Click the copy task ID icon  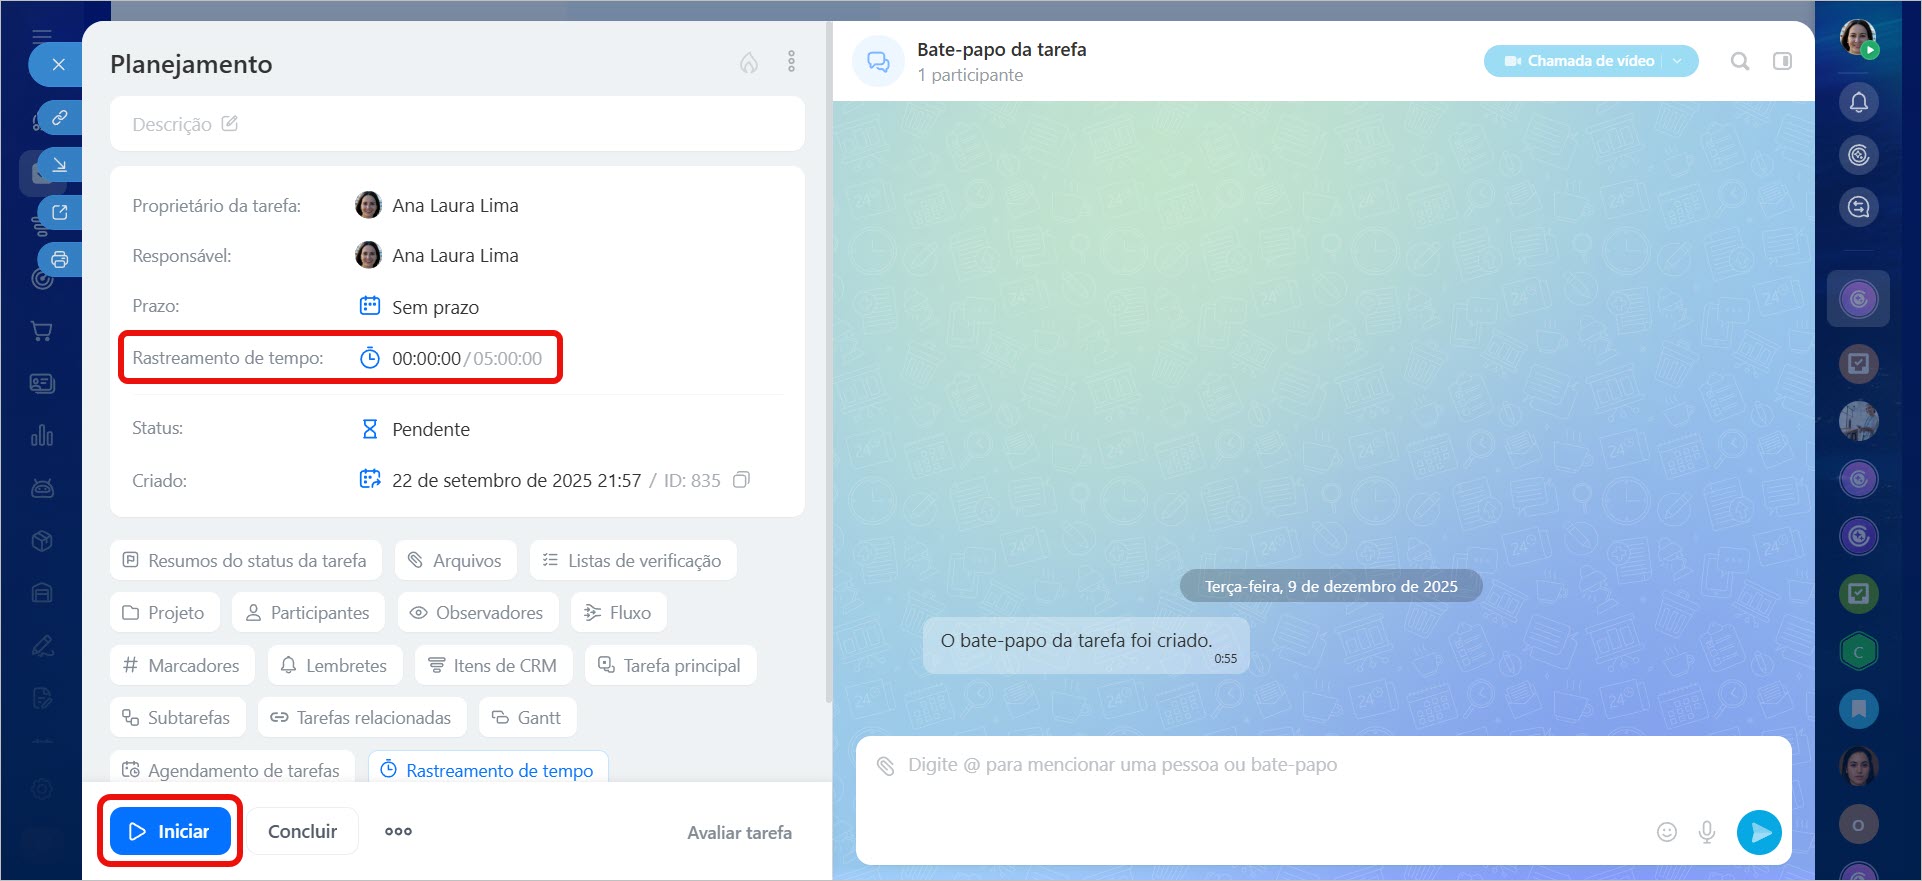pyautogui.click(x=741, y=480)
